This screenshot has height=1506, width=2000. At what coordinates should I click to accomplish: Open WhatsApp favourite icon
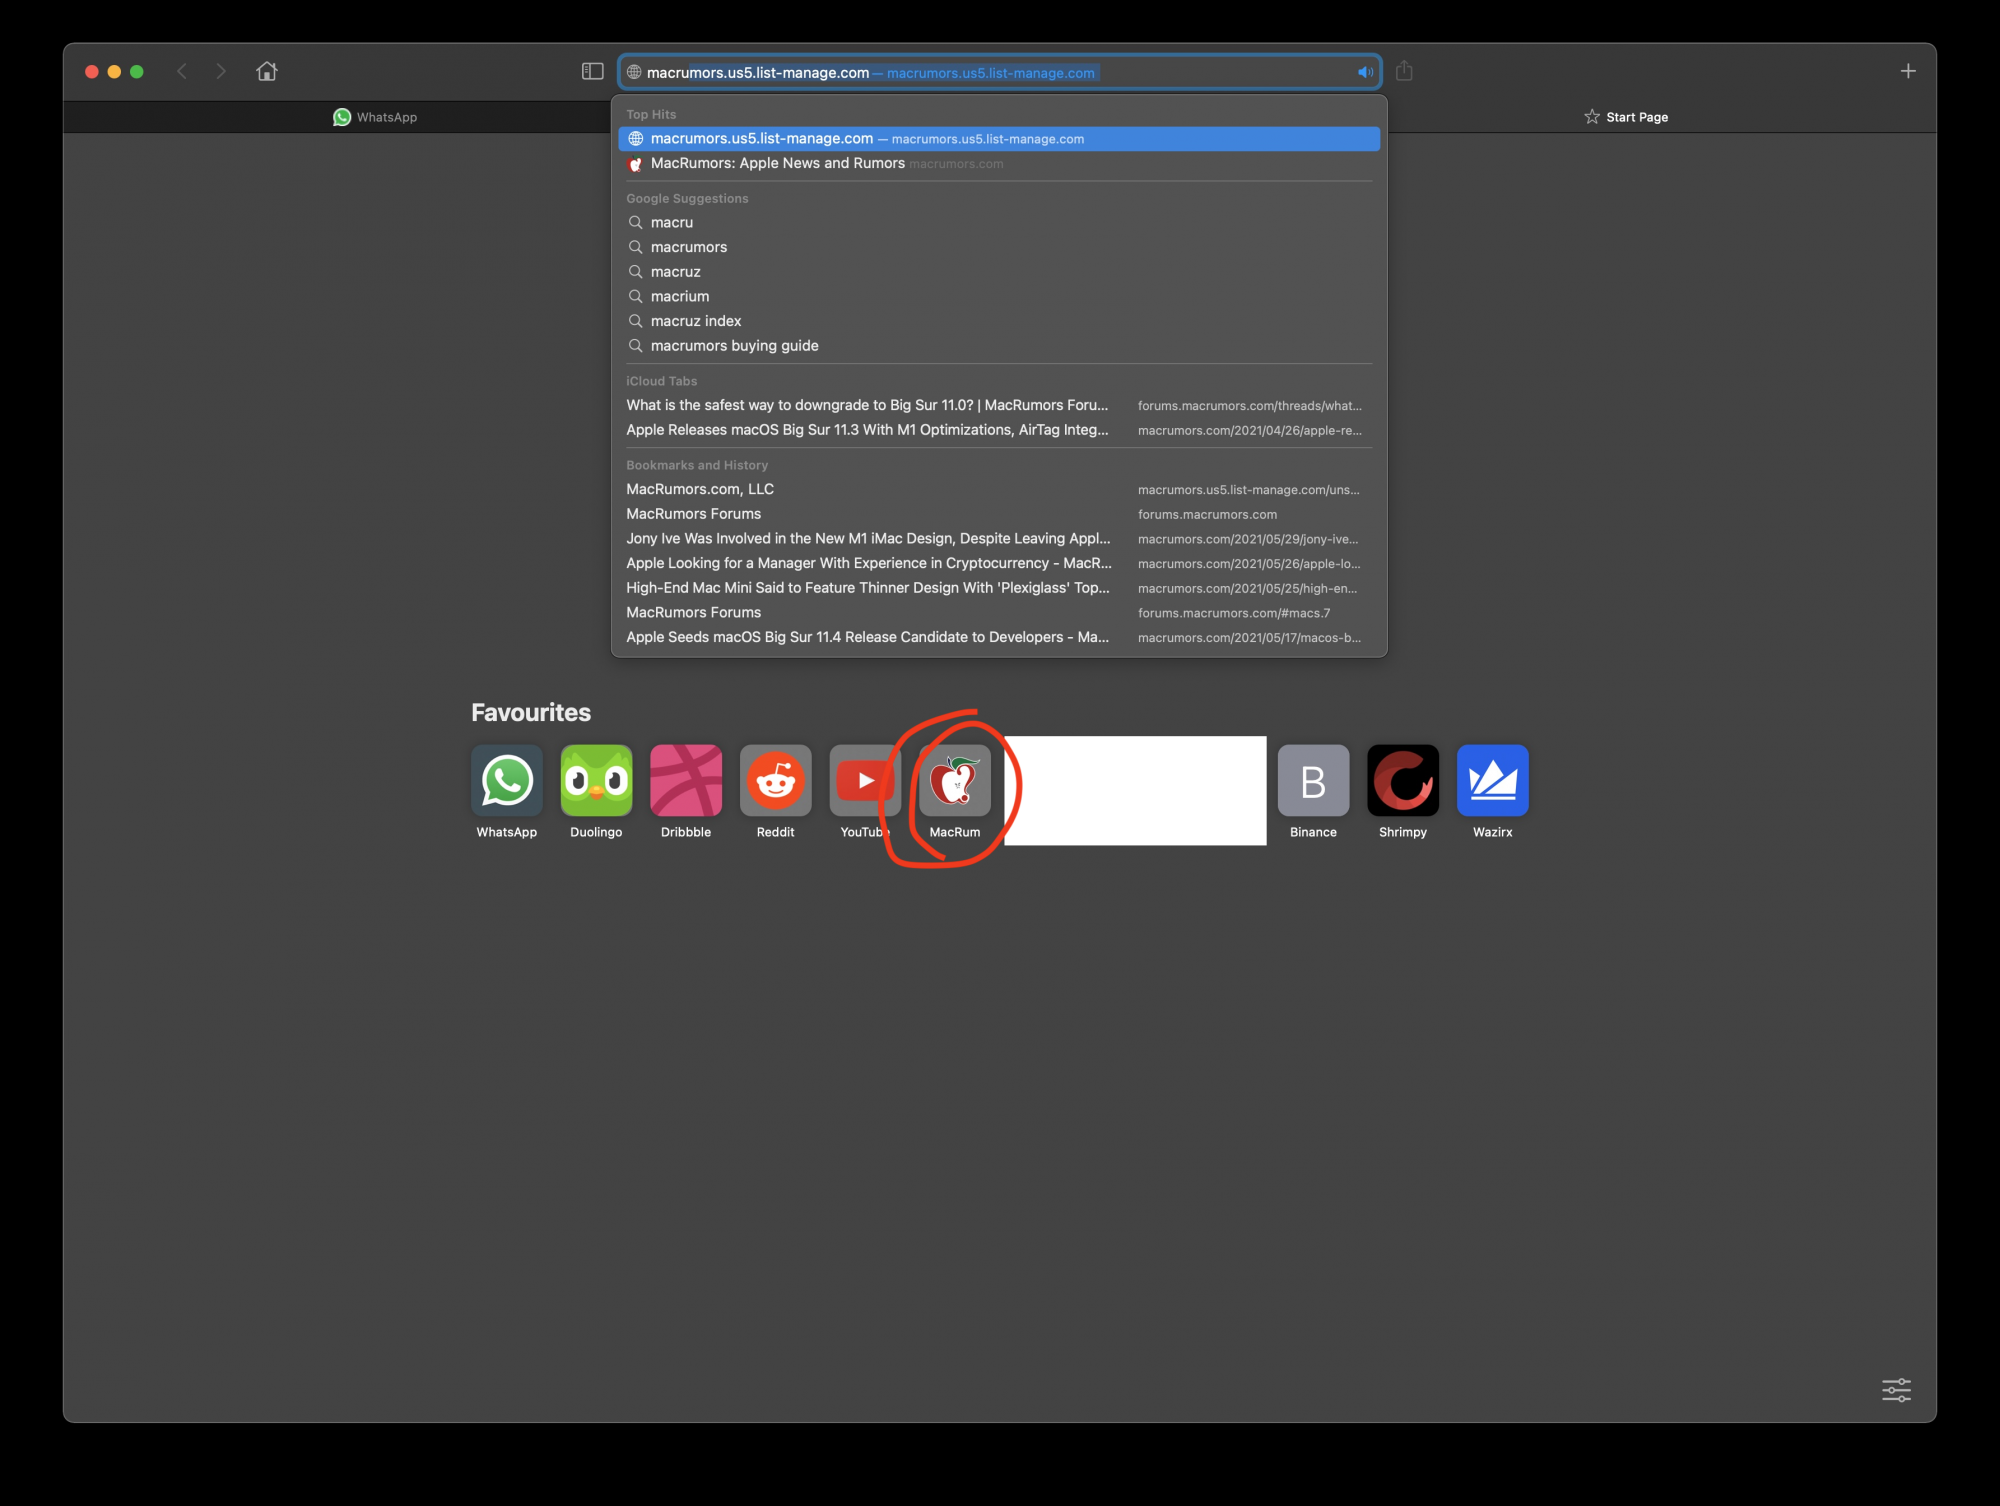507,781
